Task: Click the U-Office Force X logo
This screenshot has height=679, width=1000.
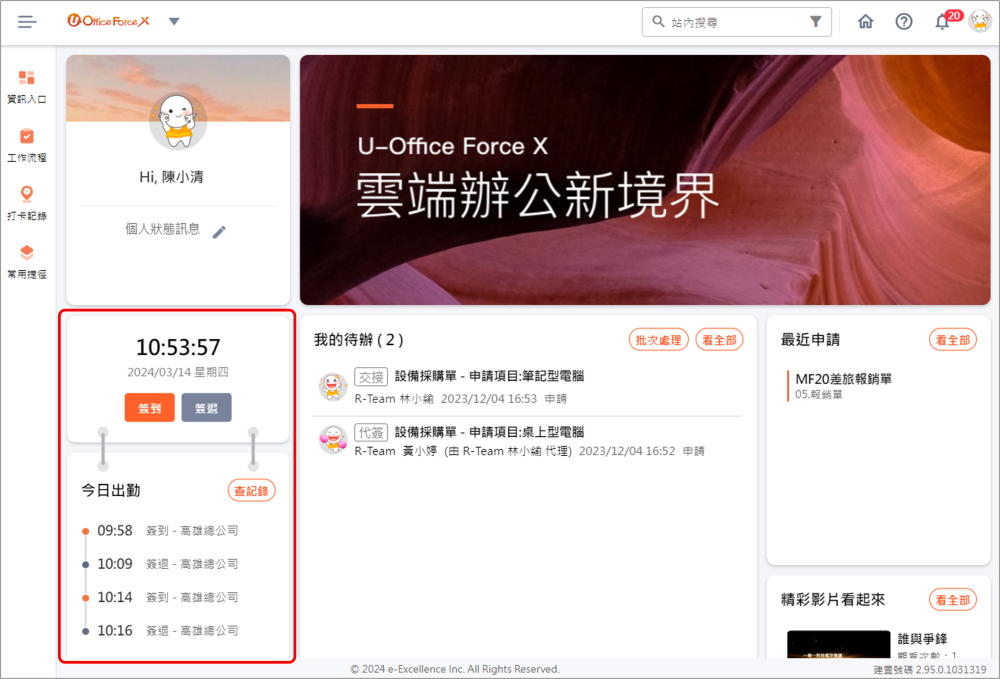Action: pyautogui.click(x=108, y=21)
